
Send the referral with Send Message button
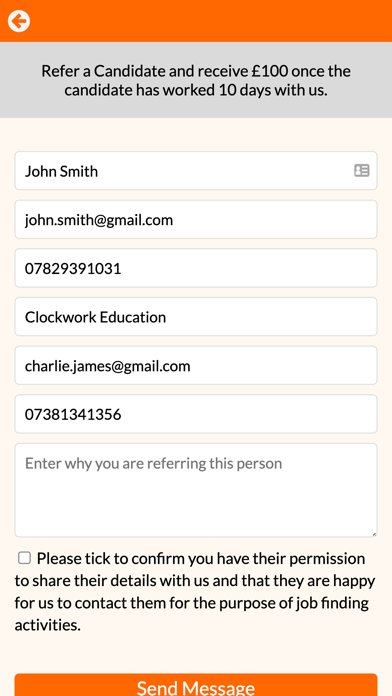196,685
